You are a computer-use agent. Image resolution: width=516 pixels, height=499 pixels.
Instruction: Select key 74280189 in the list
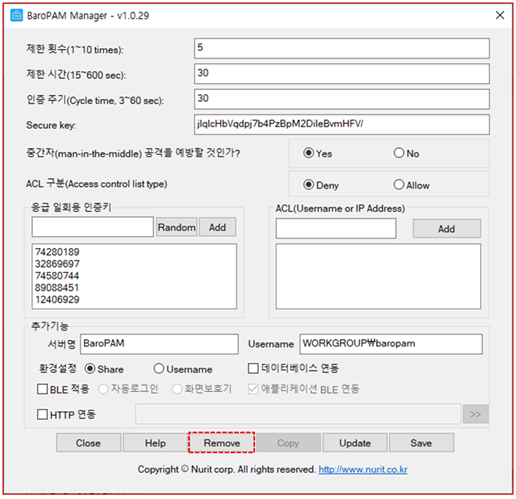coord(57,252)
